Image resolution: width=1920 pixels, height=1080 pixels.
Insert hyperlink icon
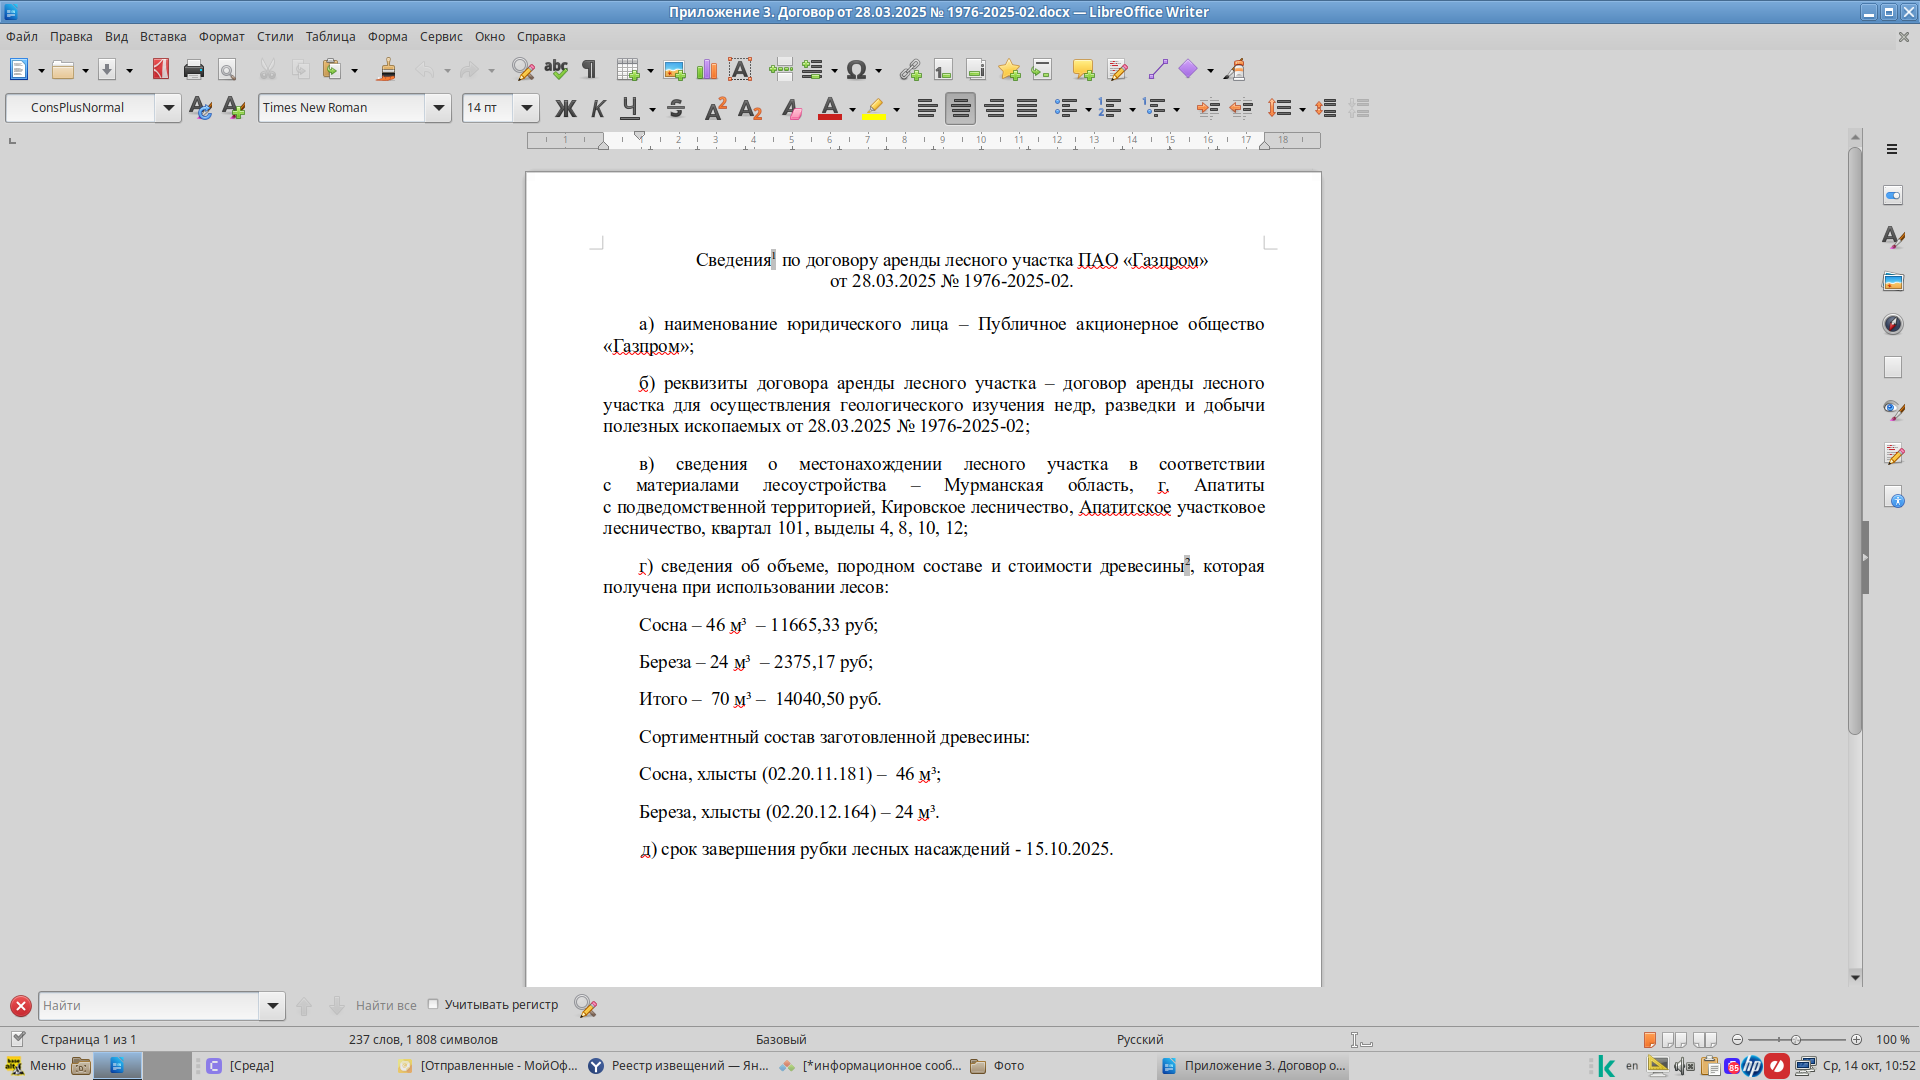coord(910,69)
